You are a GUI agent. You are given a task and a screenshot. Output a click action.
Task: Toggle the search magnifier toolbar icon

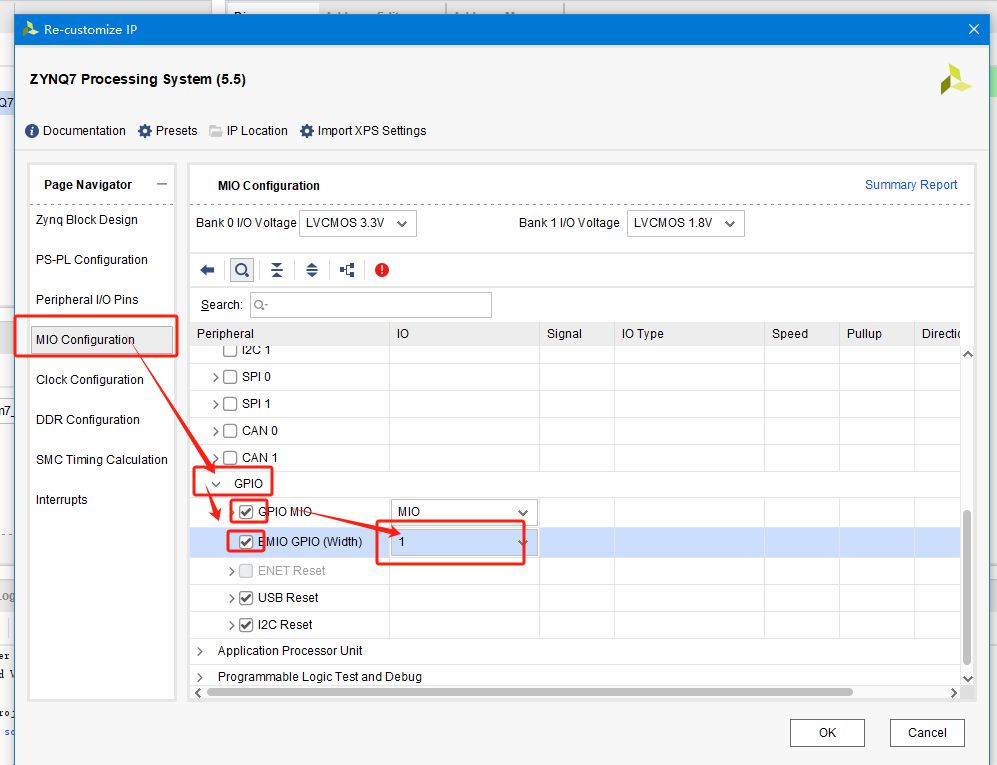tap(242, 270)
